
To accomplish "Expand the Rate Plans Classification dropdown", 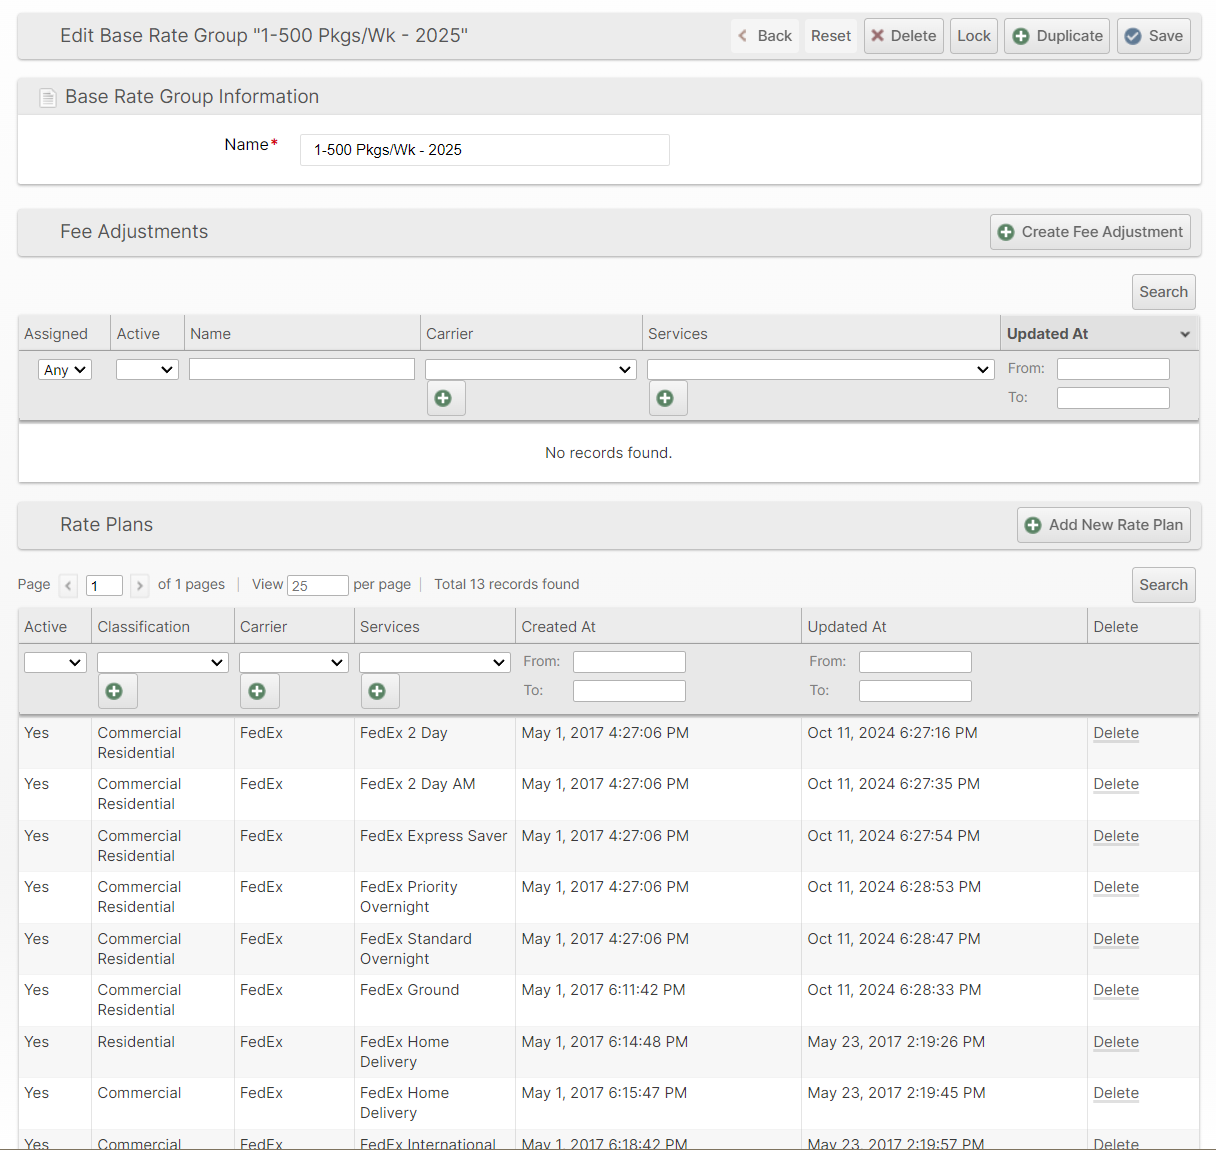I will [x=163, y=662].
